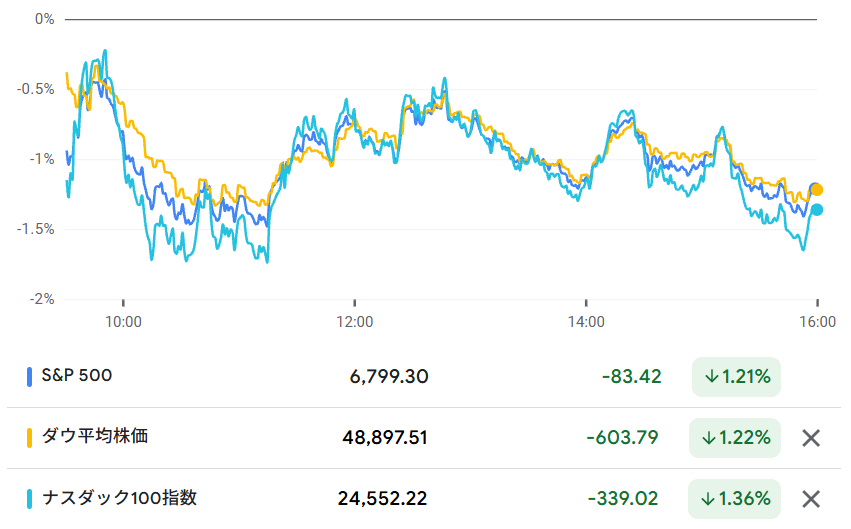Click the Nasdaq ↓1.36% change badge
This screenshot has width=851, height=529.
(x=735, y=498)
